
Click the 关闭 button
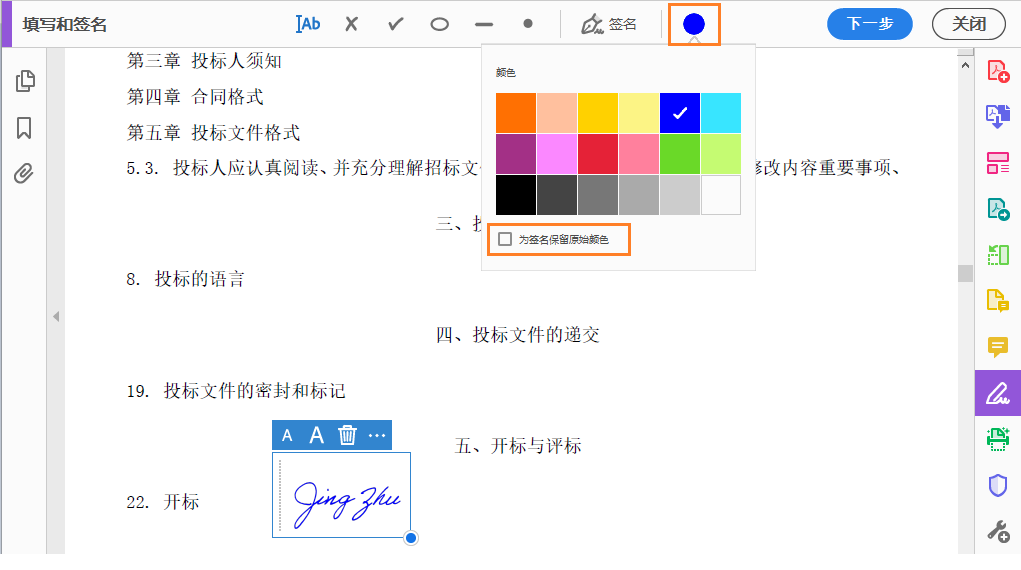point(969,24)
